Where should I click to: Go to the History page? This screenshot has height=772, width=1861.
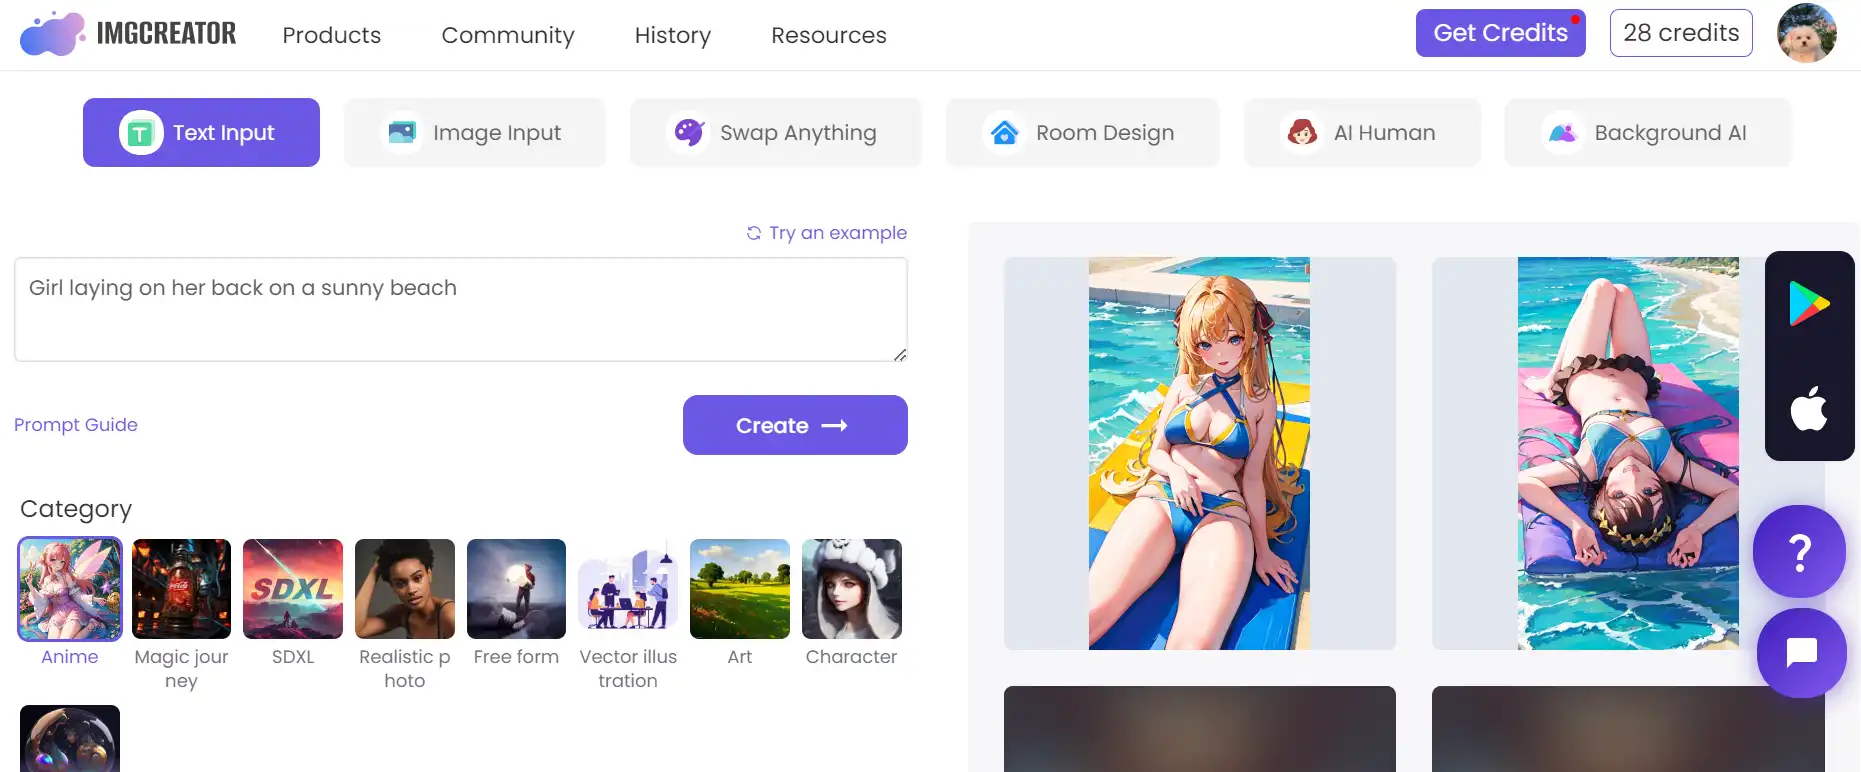[673, 35]
